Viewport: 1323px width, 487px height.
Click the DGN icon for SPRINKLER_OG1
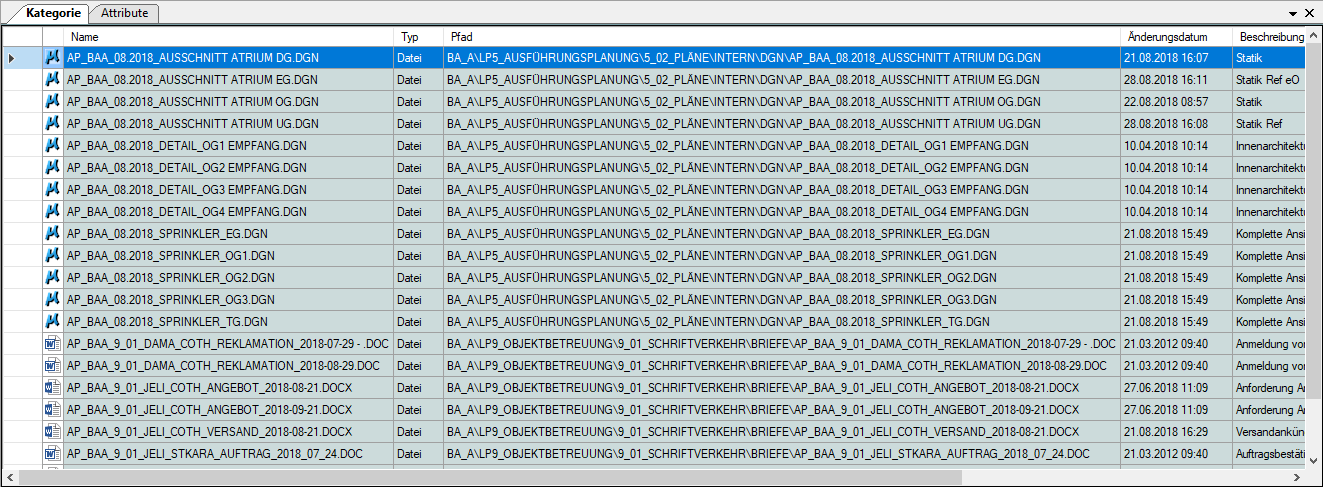[x=53, y=256]
